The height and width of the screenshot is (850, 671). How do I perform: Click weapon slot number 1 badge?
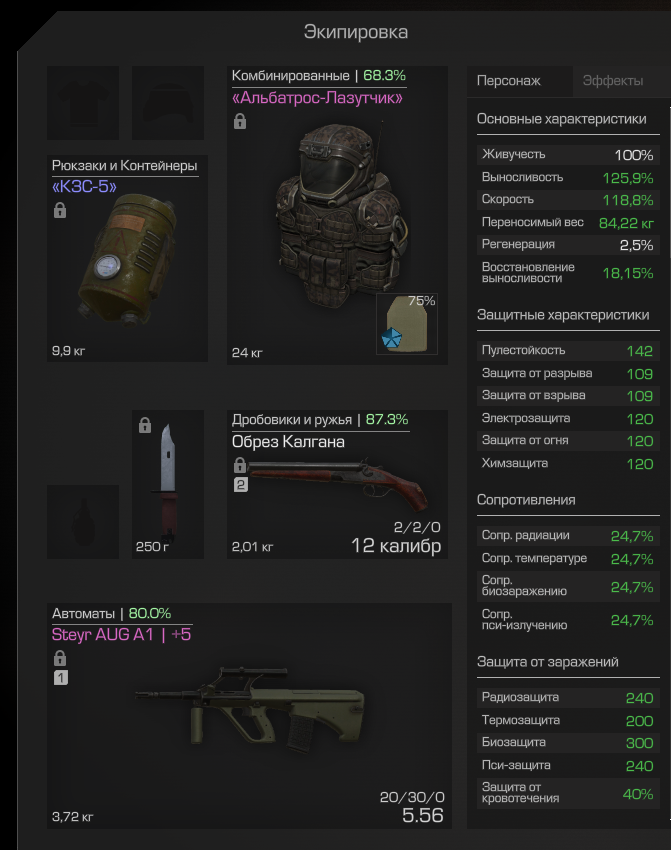pyautogui.click(x=61, y=678)
